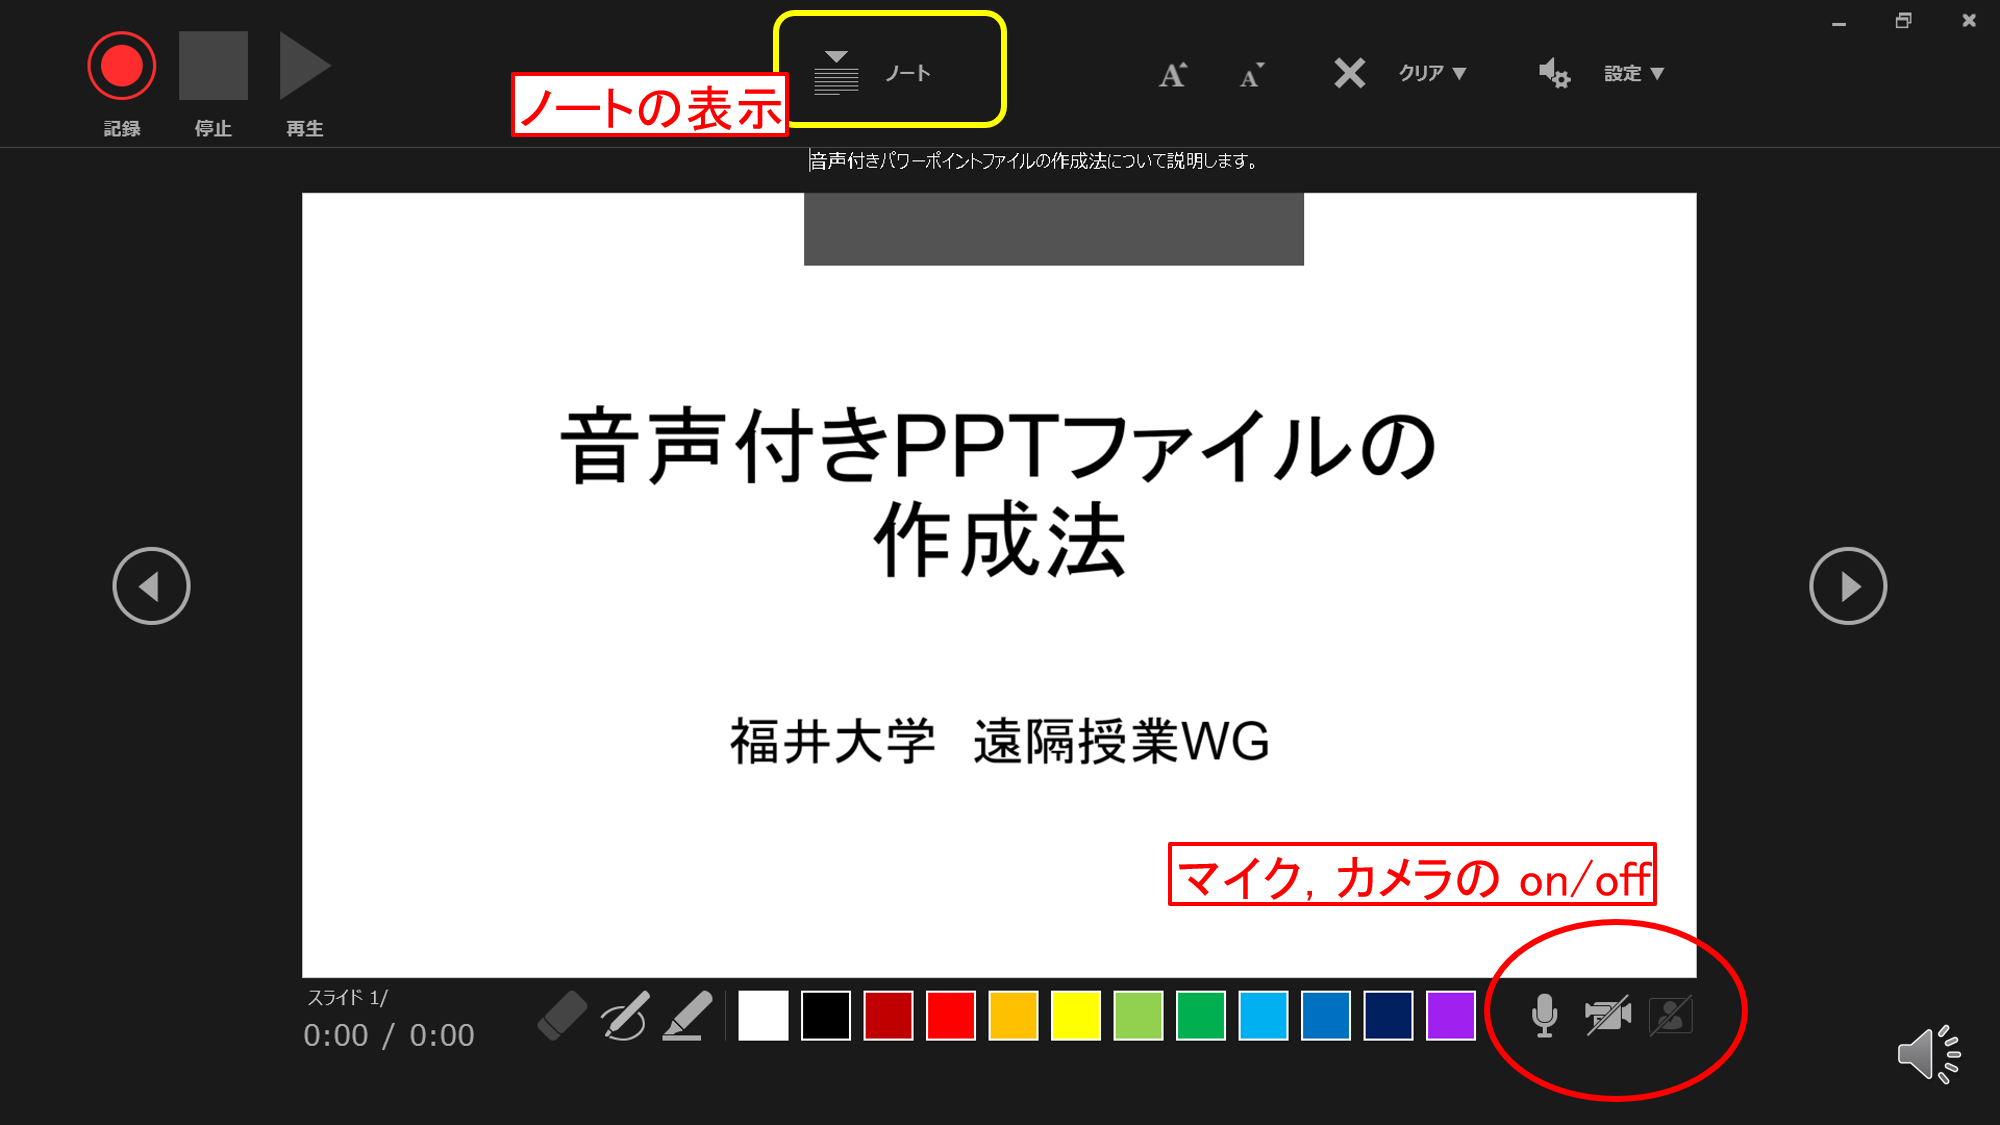Choose the light green ink color
The image size is (2000, 1125).
click(1138, 1016)
